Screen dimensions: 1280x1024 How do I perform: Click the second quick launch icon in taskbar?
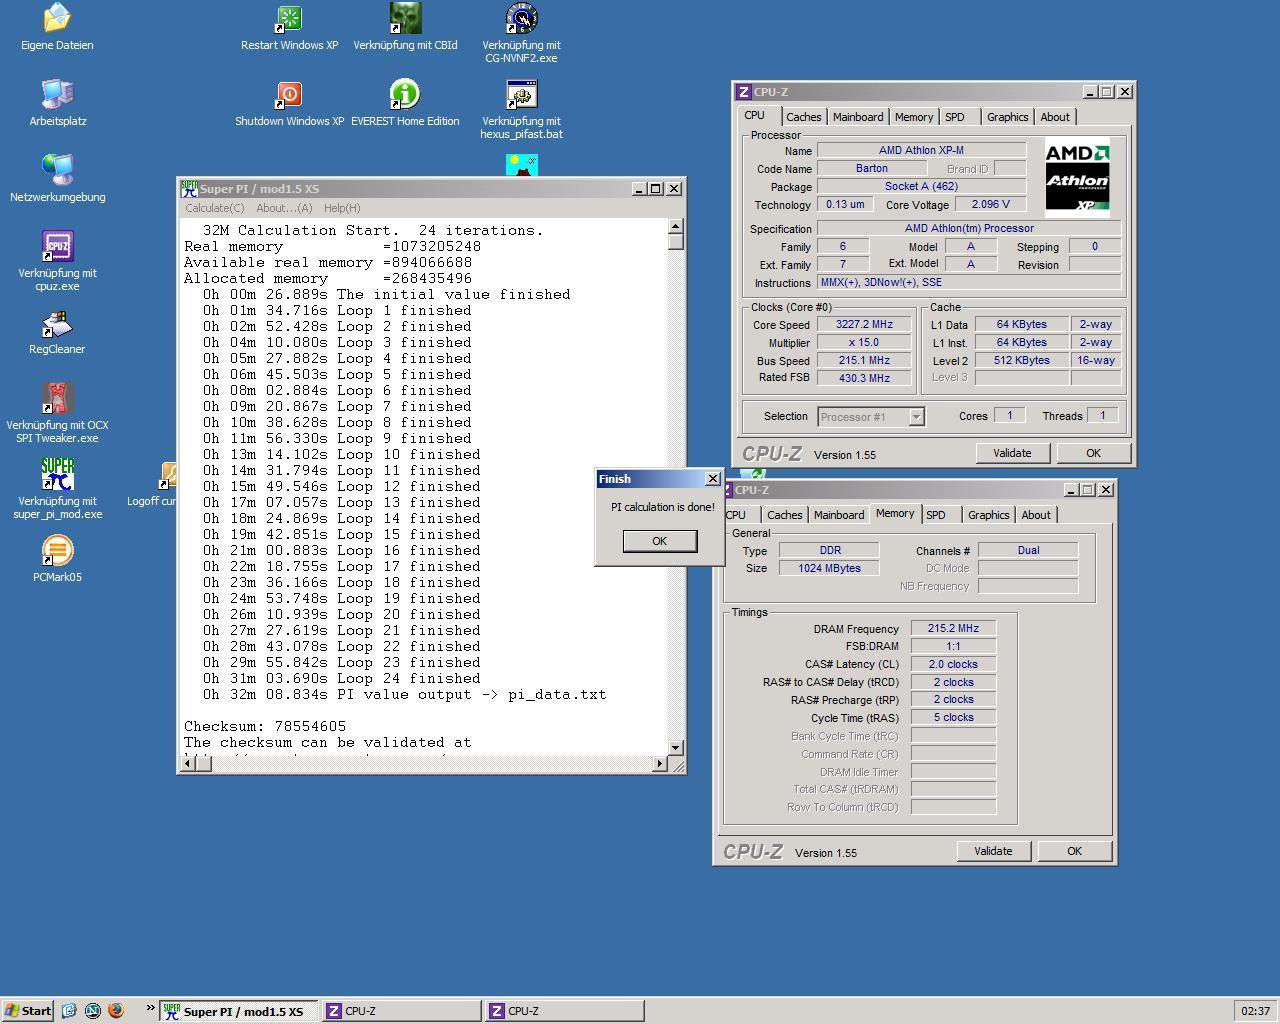tap(92, 1010)
